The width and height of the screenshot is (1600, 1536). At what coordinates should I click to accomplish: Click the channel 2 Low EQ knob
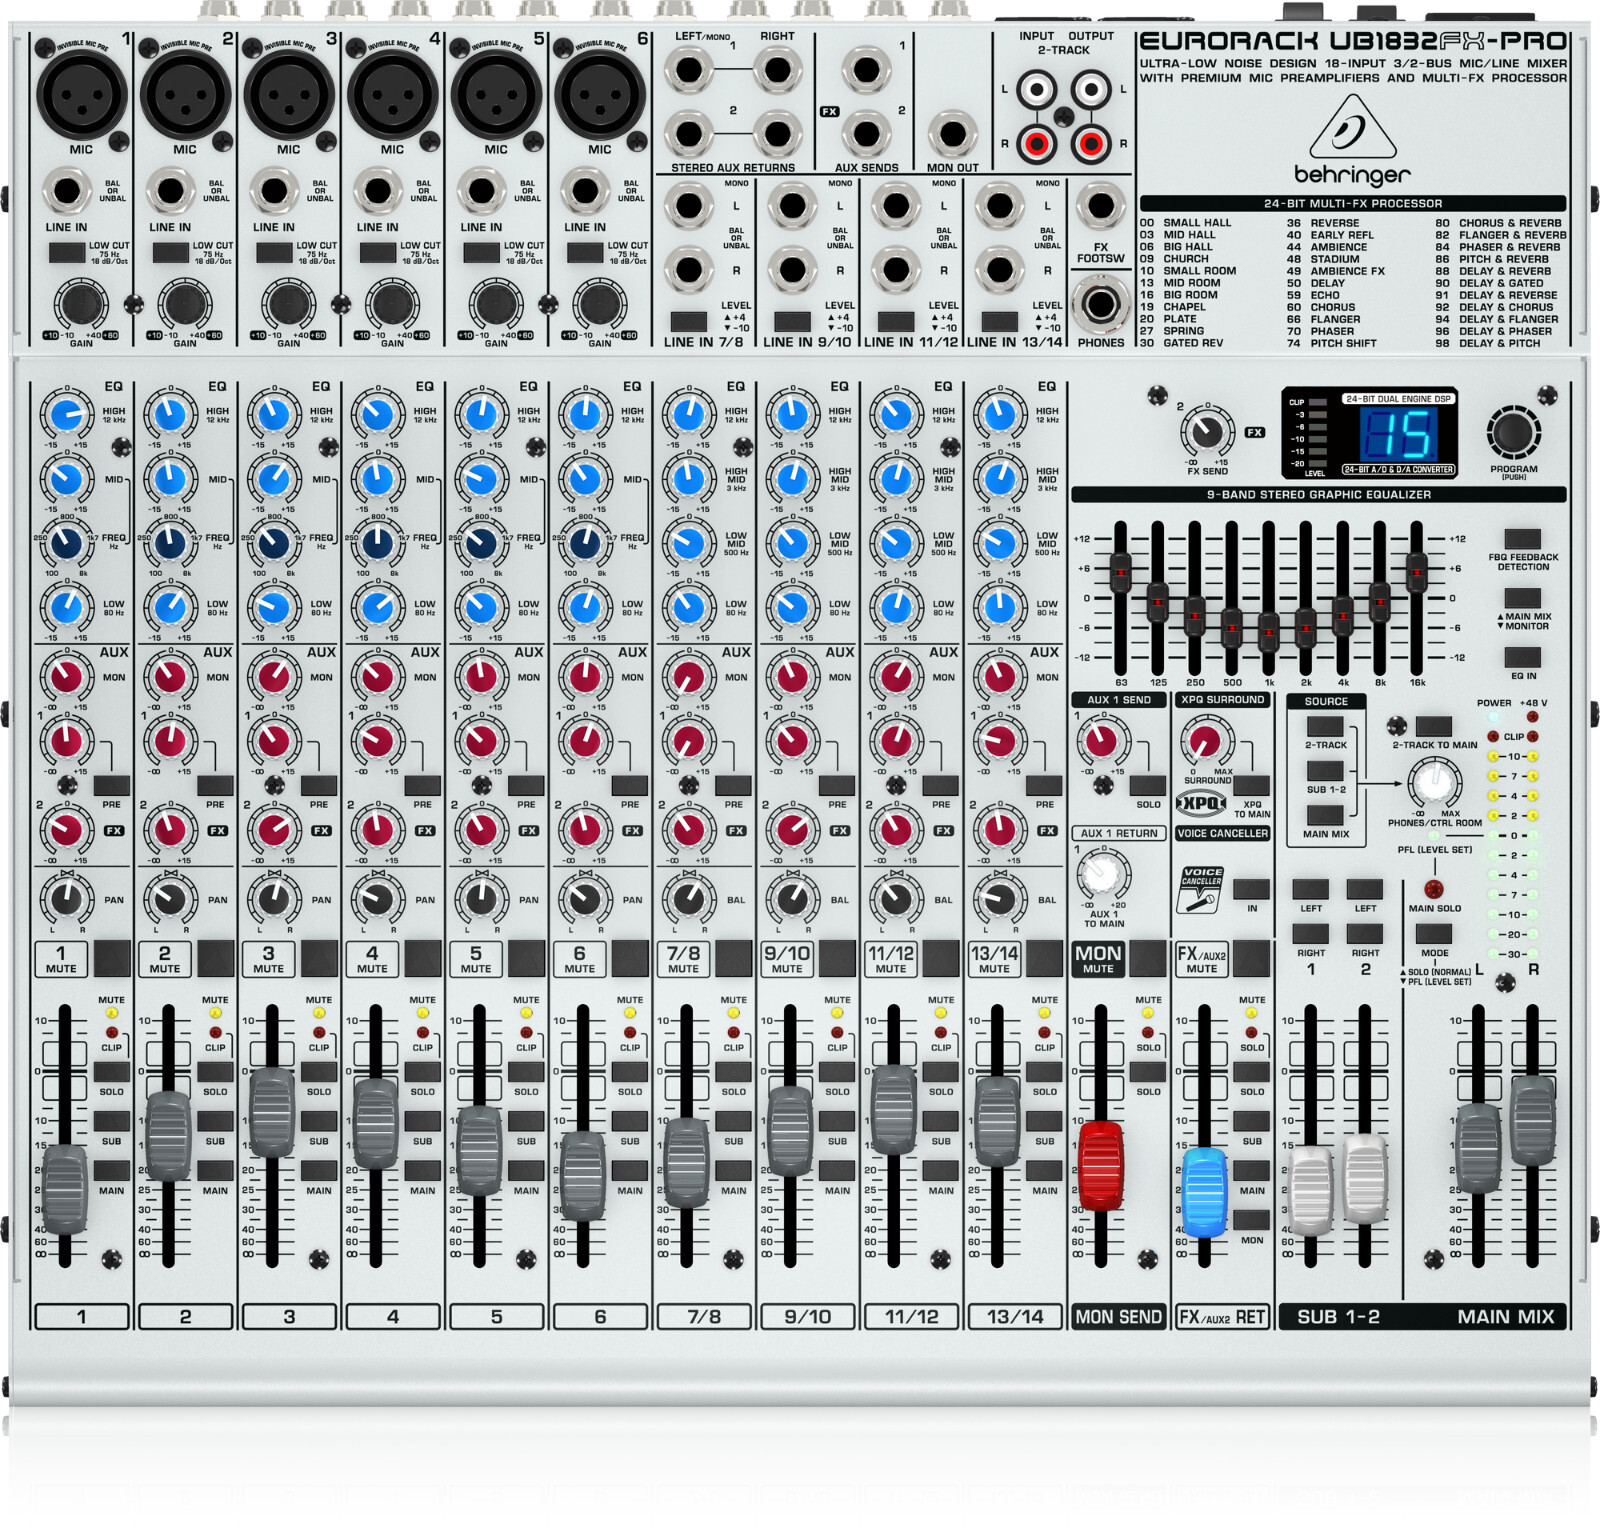170,605
